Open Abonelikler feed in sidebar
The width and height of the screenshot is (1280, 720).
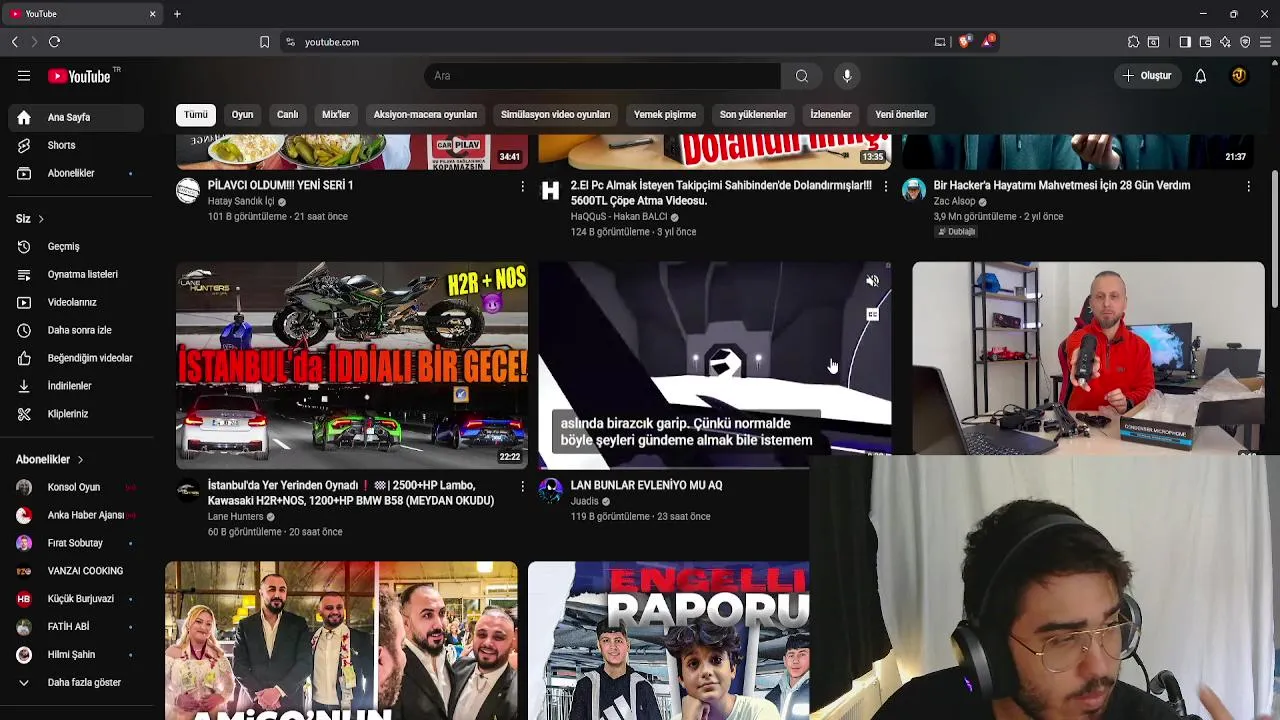click(75, 173)
